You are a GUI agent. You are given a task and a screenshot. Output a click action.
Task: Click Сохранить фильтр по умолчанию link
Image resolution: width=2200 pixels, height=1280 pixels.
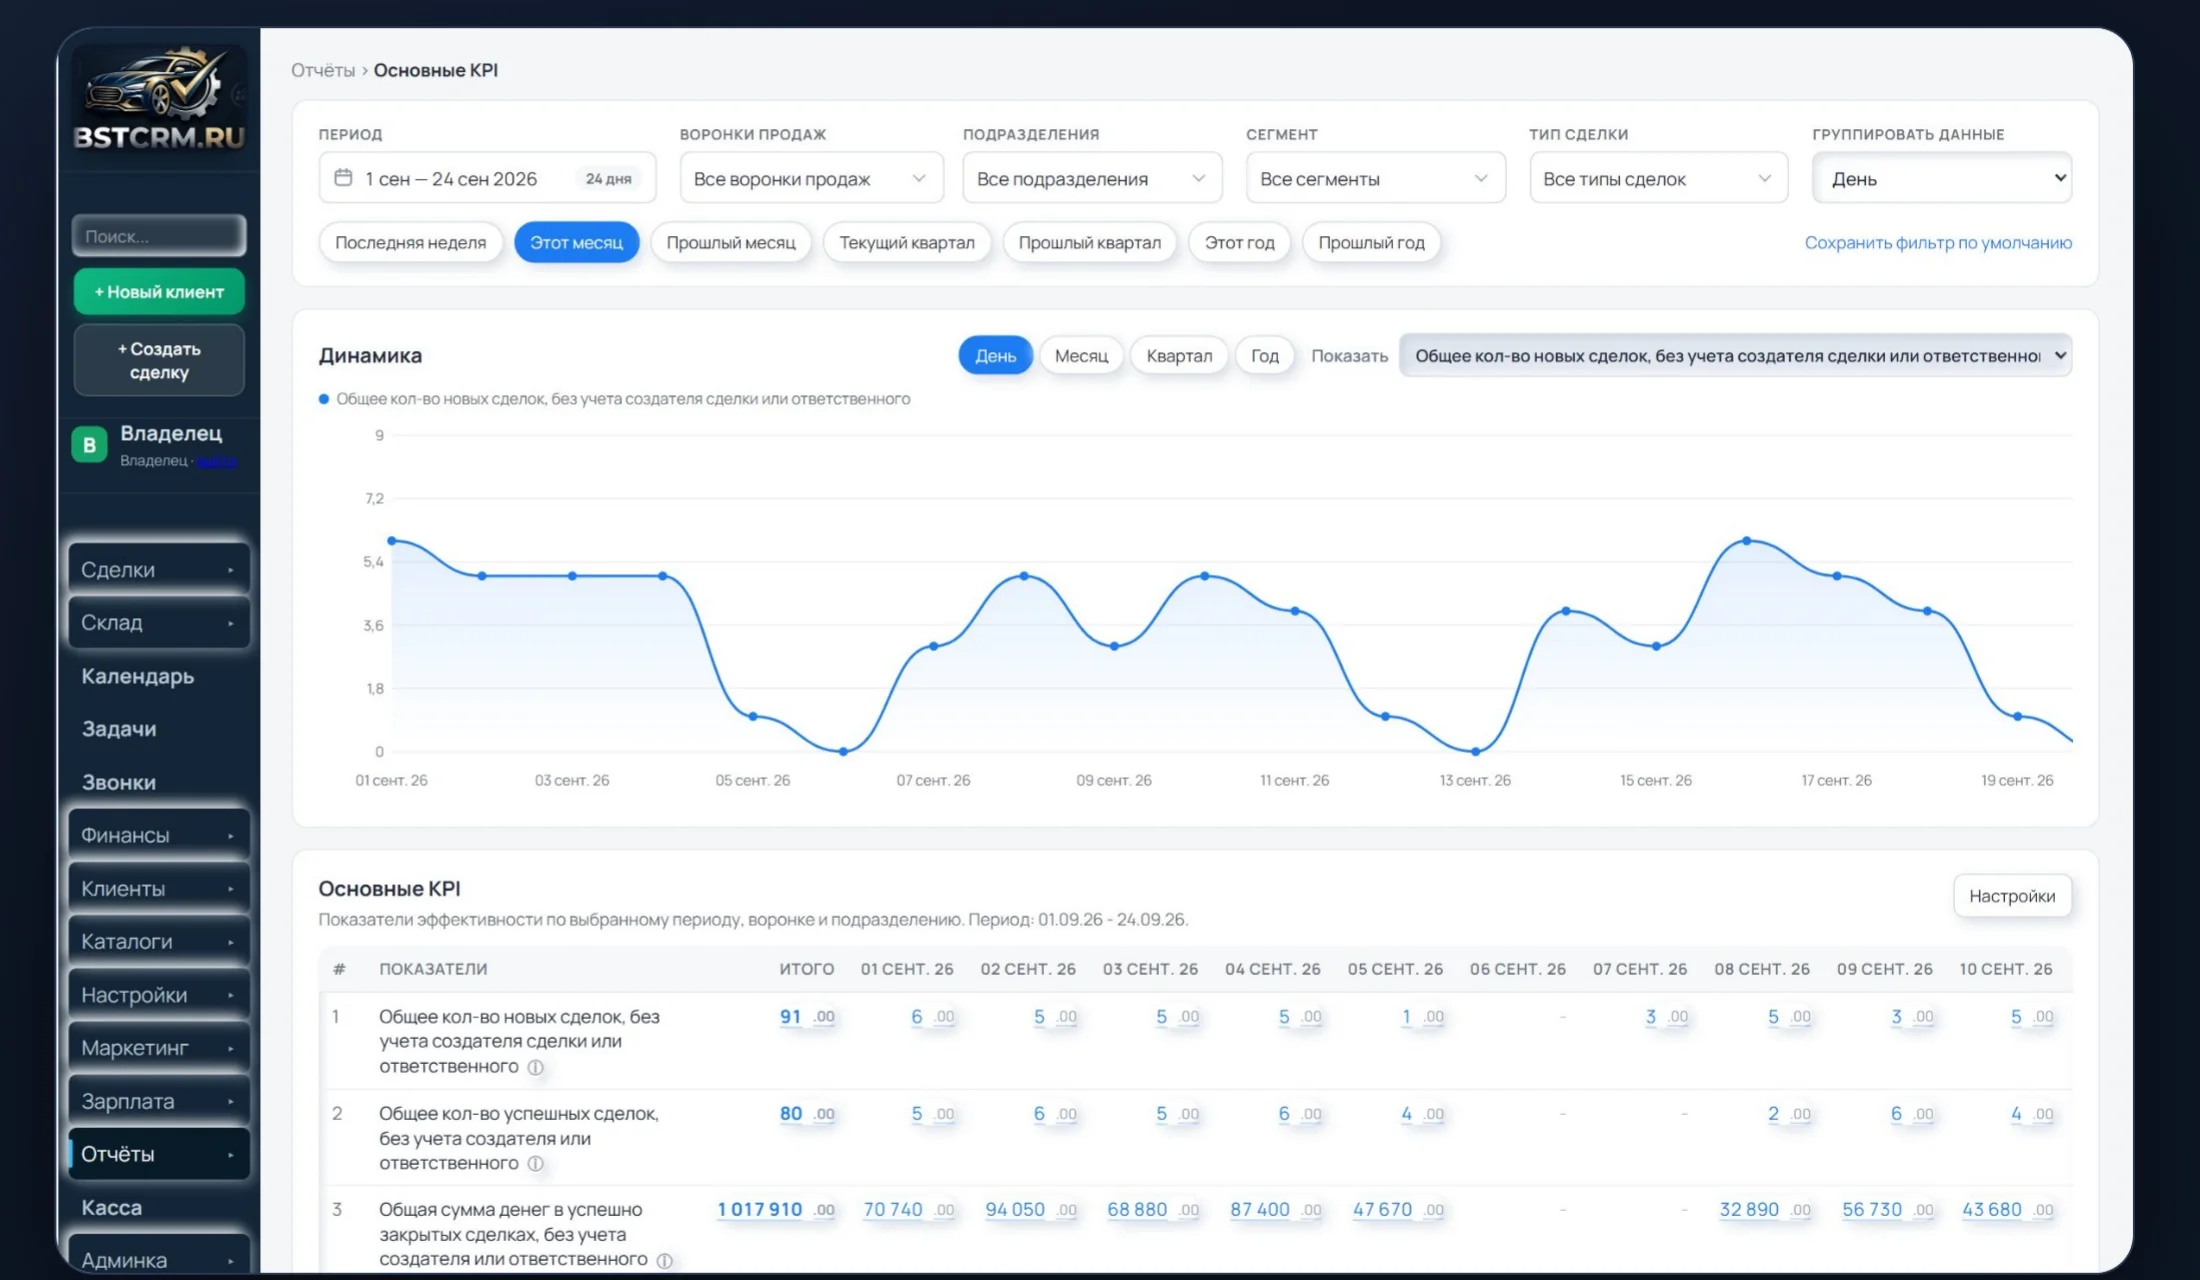1938,243
